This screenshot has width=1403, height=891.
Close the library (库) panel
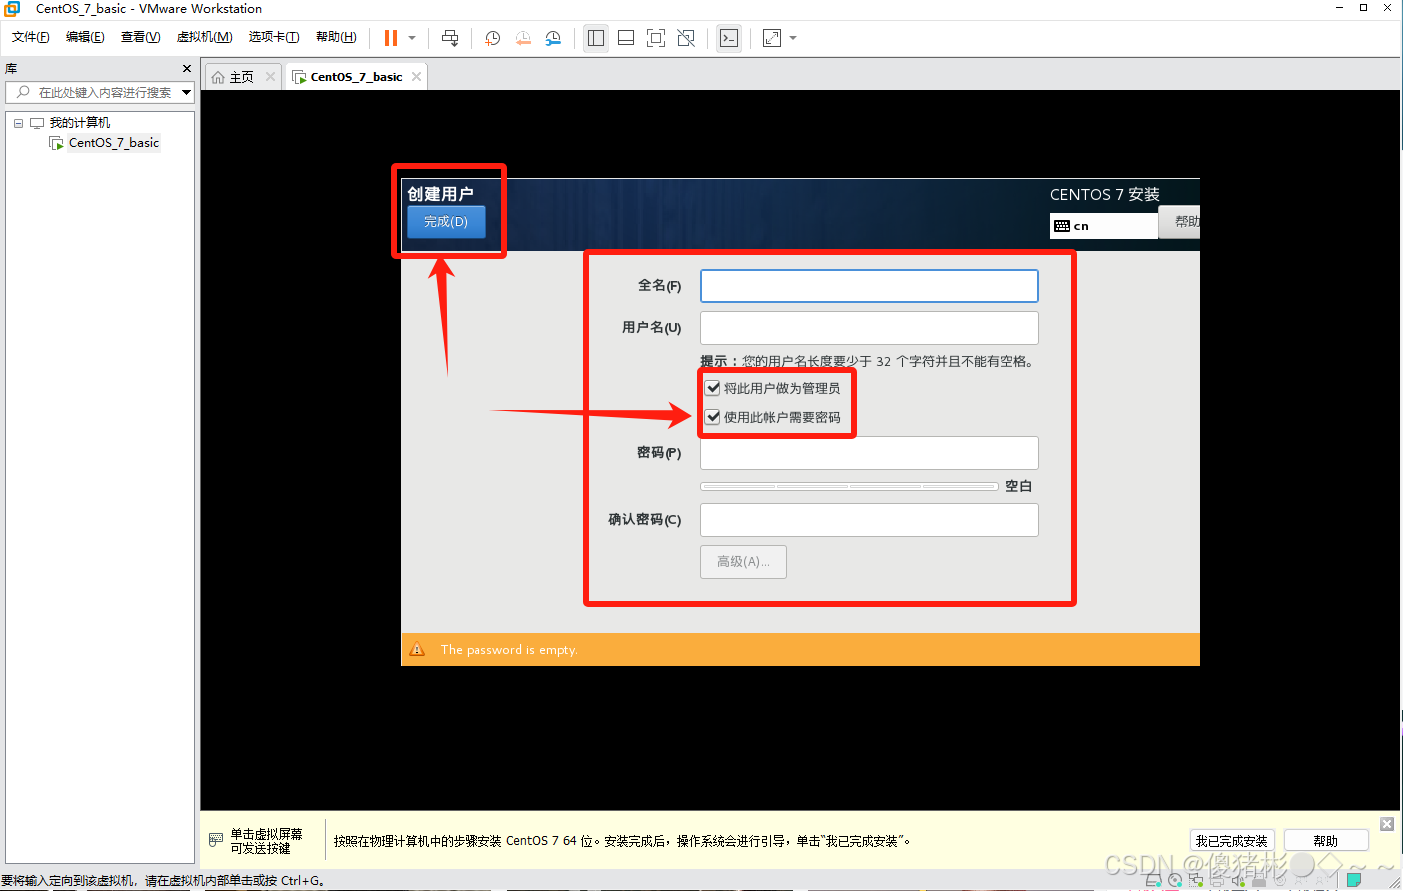pos(187,68)
